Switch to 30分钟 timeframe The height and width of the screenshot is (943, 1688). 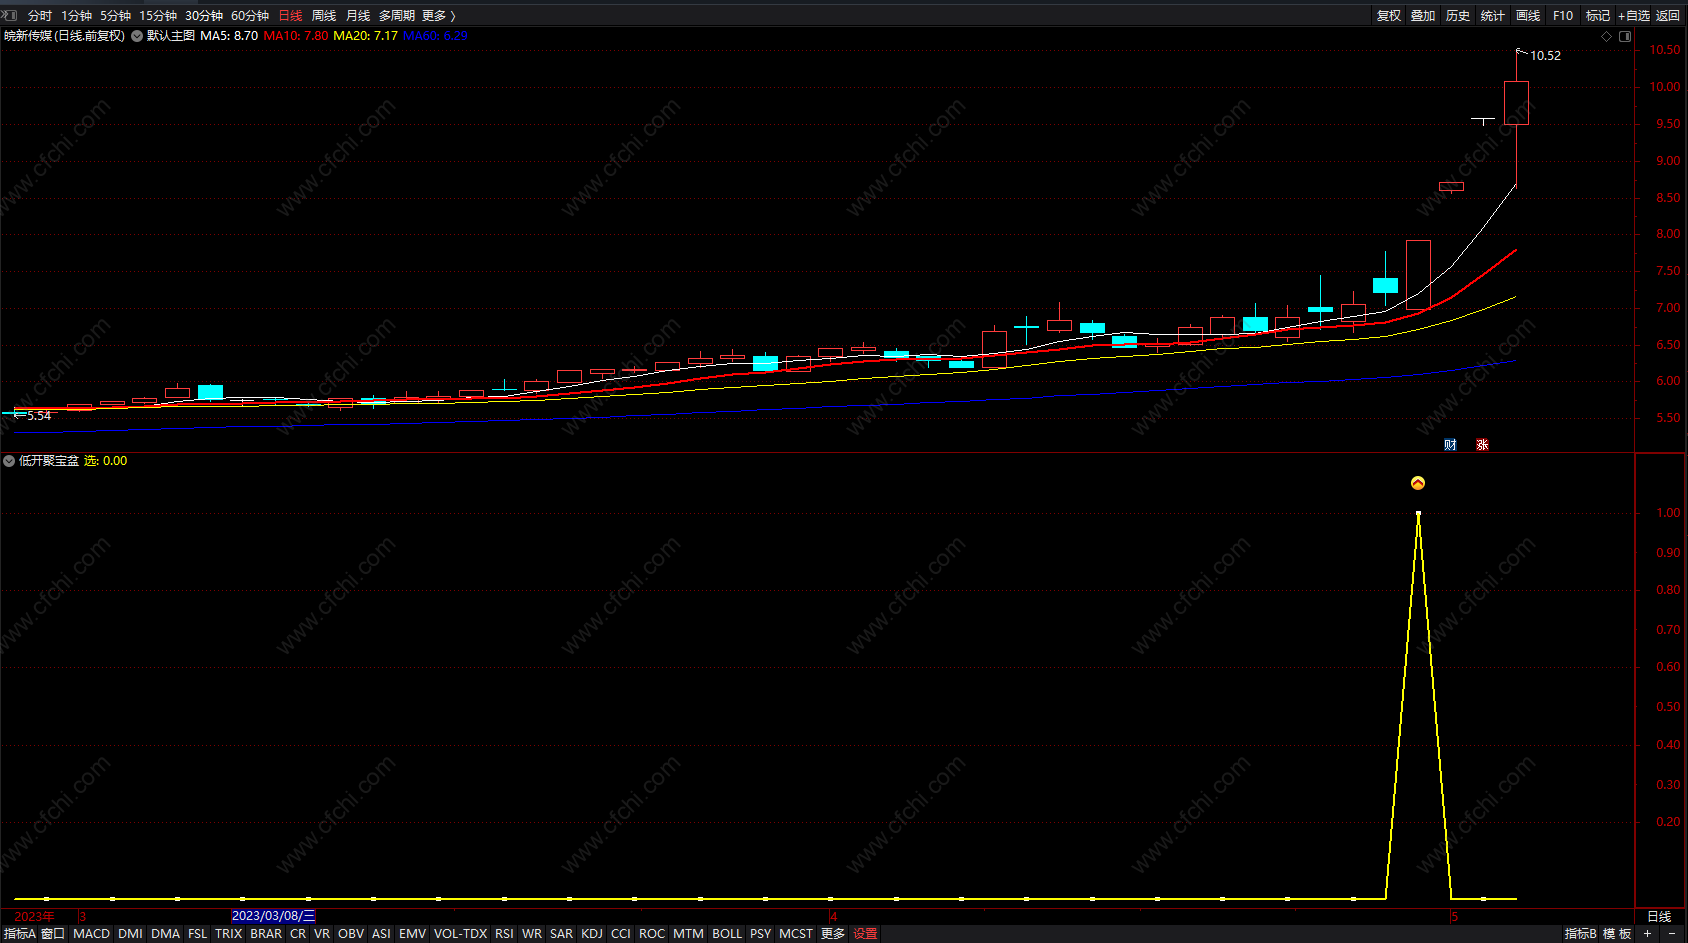204,16
